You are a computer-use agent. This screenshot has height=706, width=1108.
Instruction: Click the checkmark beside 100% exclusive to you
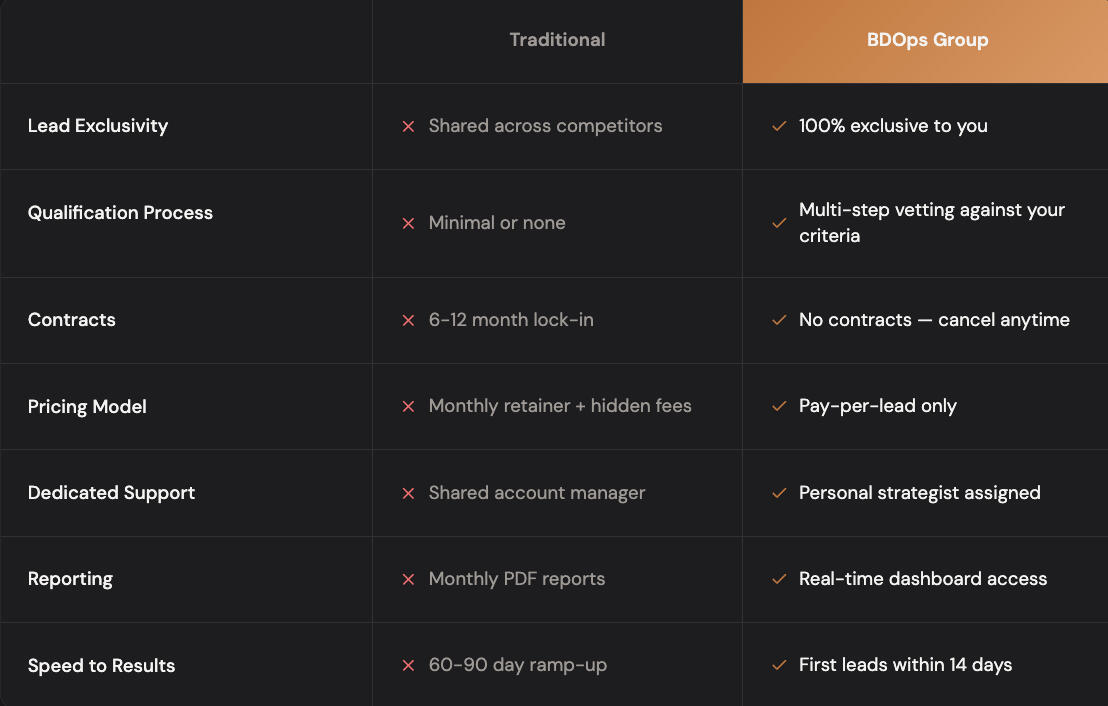pos(779,127)
